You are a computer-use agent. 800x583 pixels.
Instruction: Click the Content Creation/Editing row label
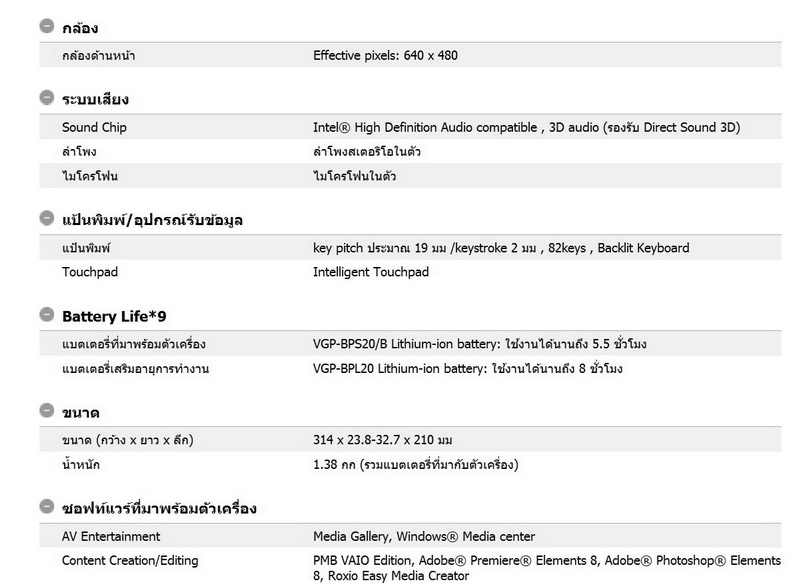(x=130, y=560)
